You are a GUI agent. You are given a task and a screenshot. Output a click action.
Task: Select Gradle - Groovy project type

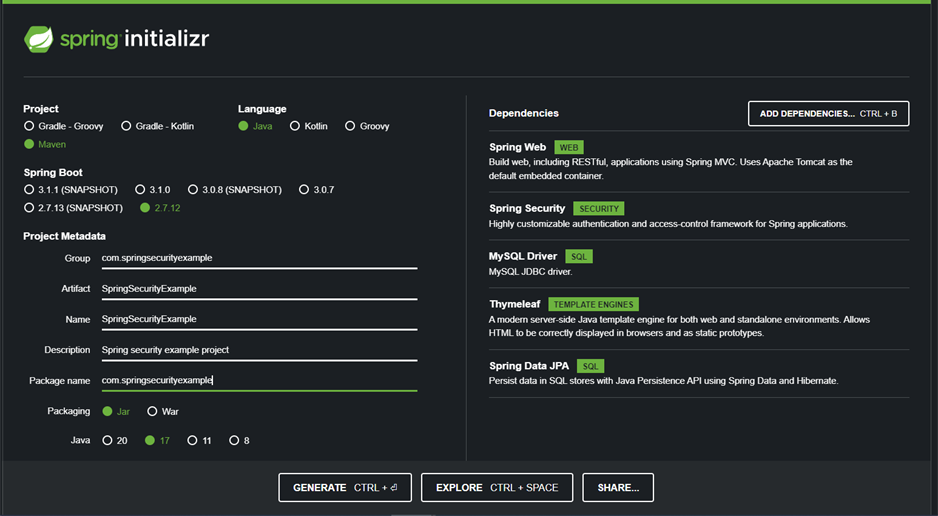click(29, 126)
